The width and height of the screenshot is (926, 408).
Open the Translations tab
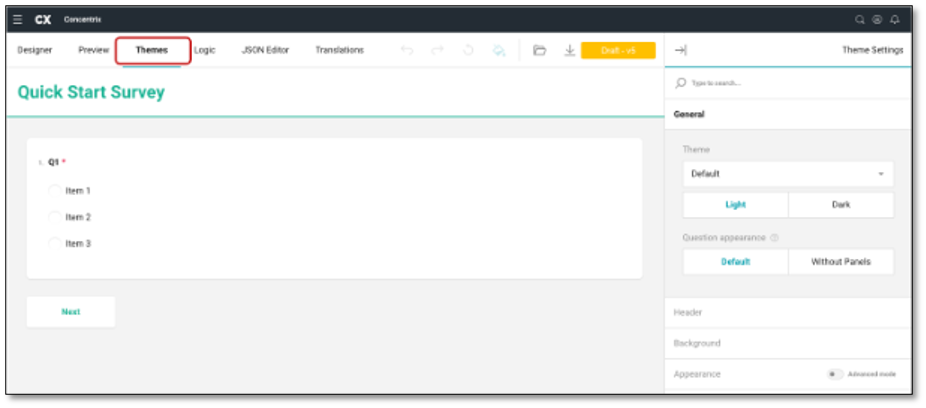[x=340, y=50]
